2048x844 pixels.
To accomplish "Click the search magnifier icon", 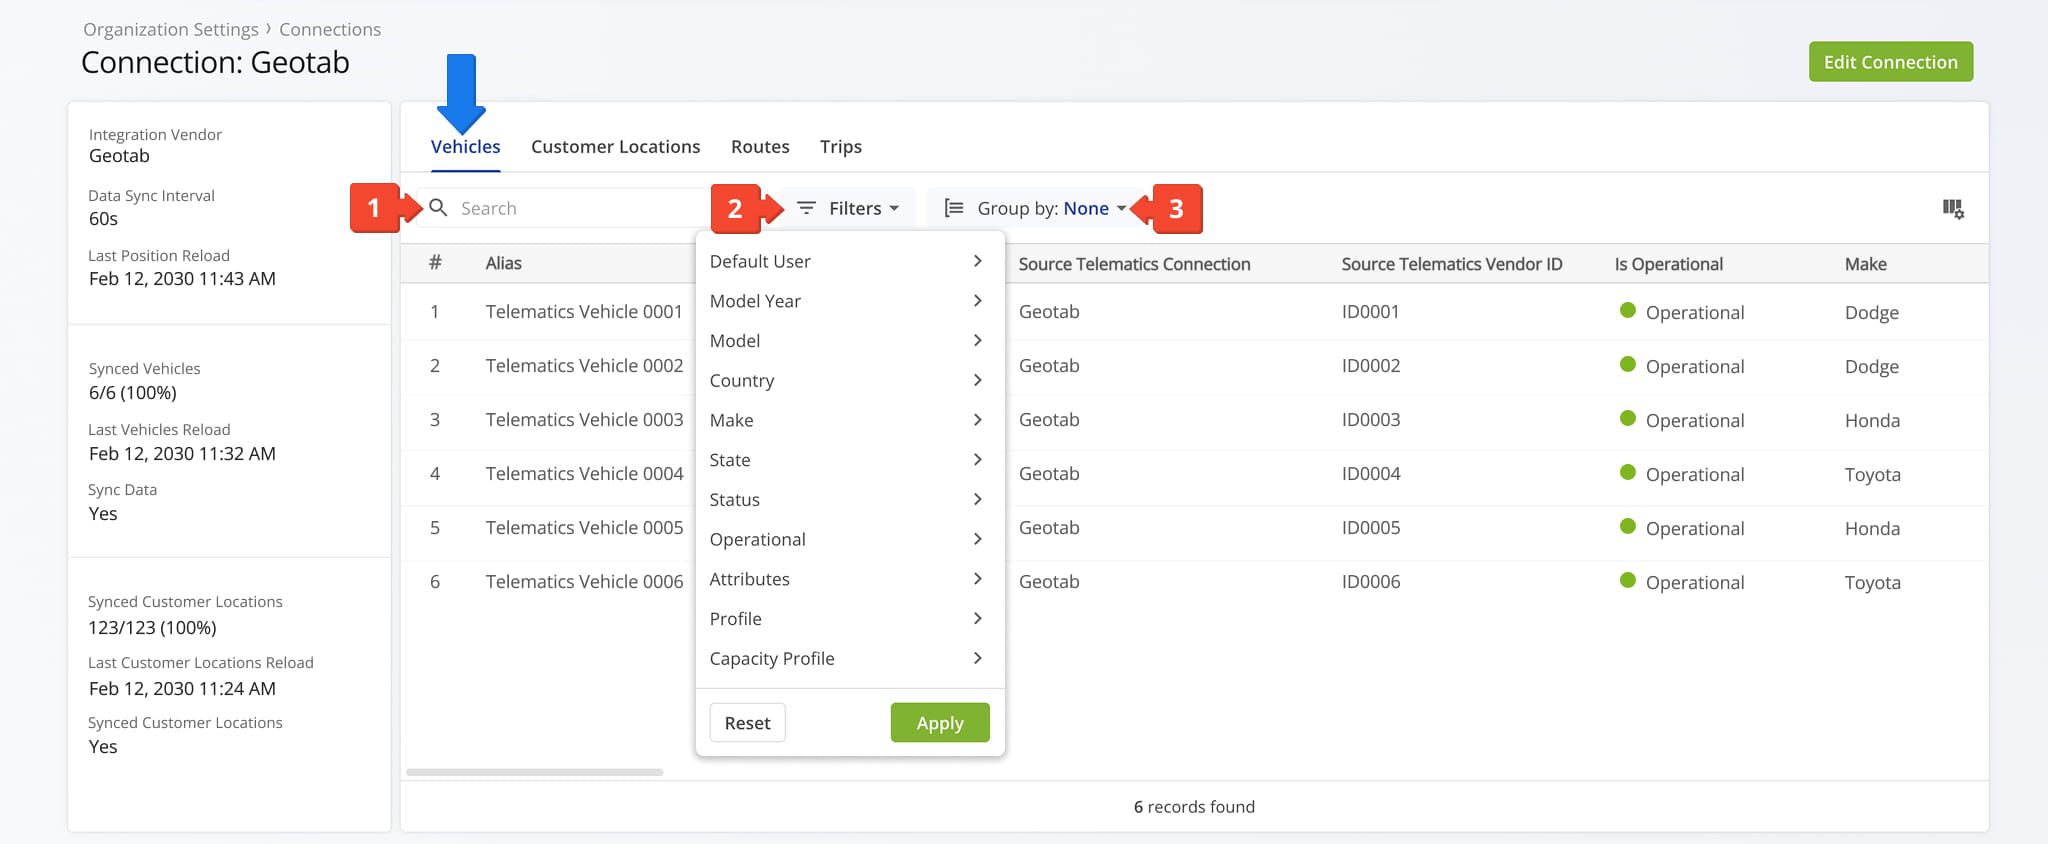I will (x=438, y=208).
